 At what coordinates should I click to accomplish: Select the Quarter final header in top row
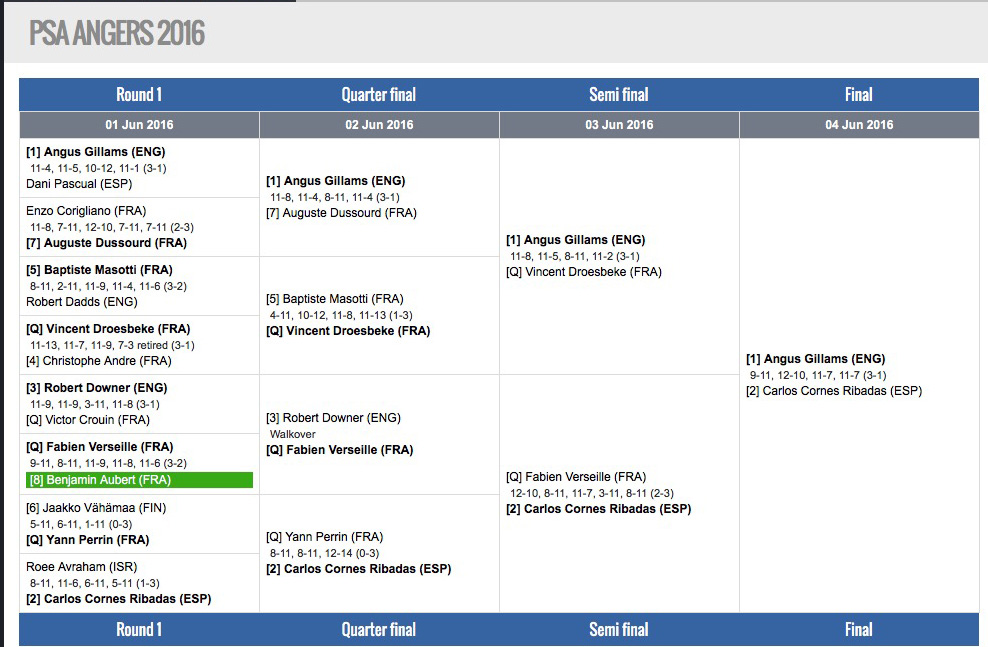pos(379,95)
